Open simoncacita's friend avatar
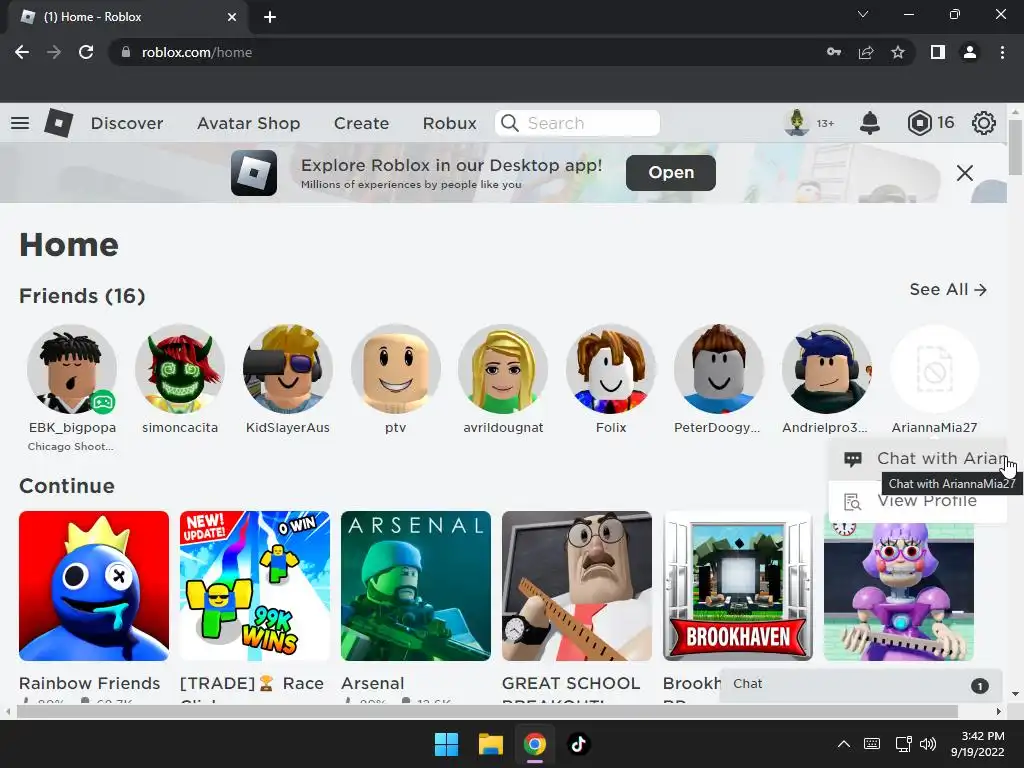1024x768 pixels. tap(180, 369)
